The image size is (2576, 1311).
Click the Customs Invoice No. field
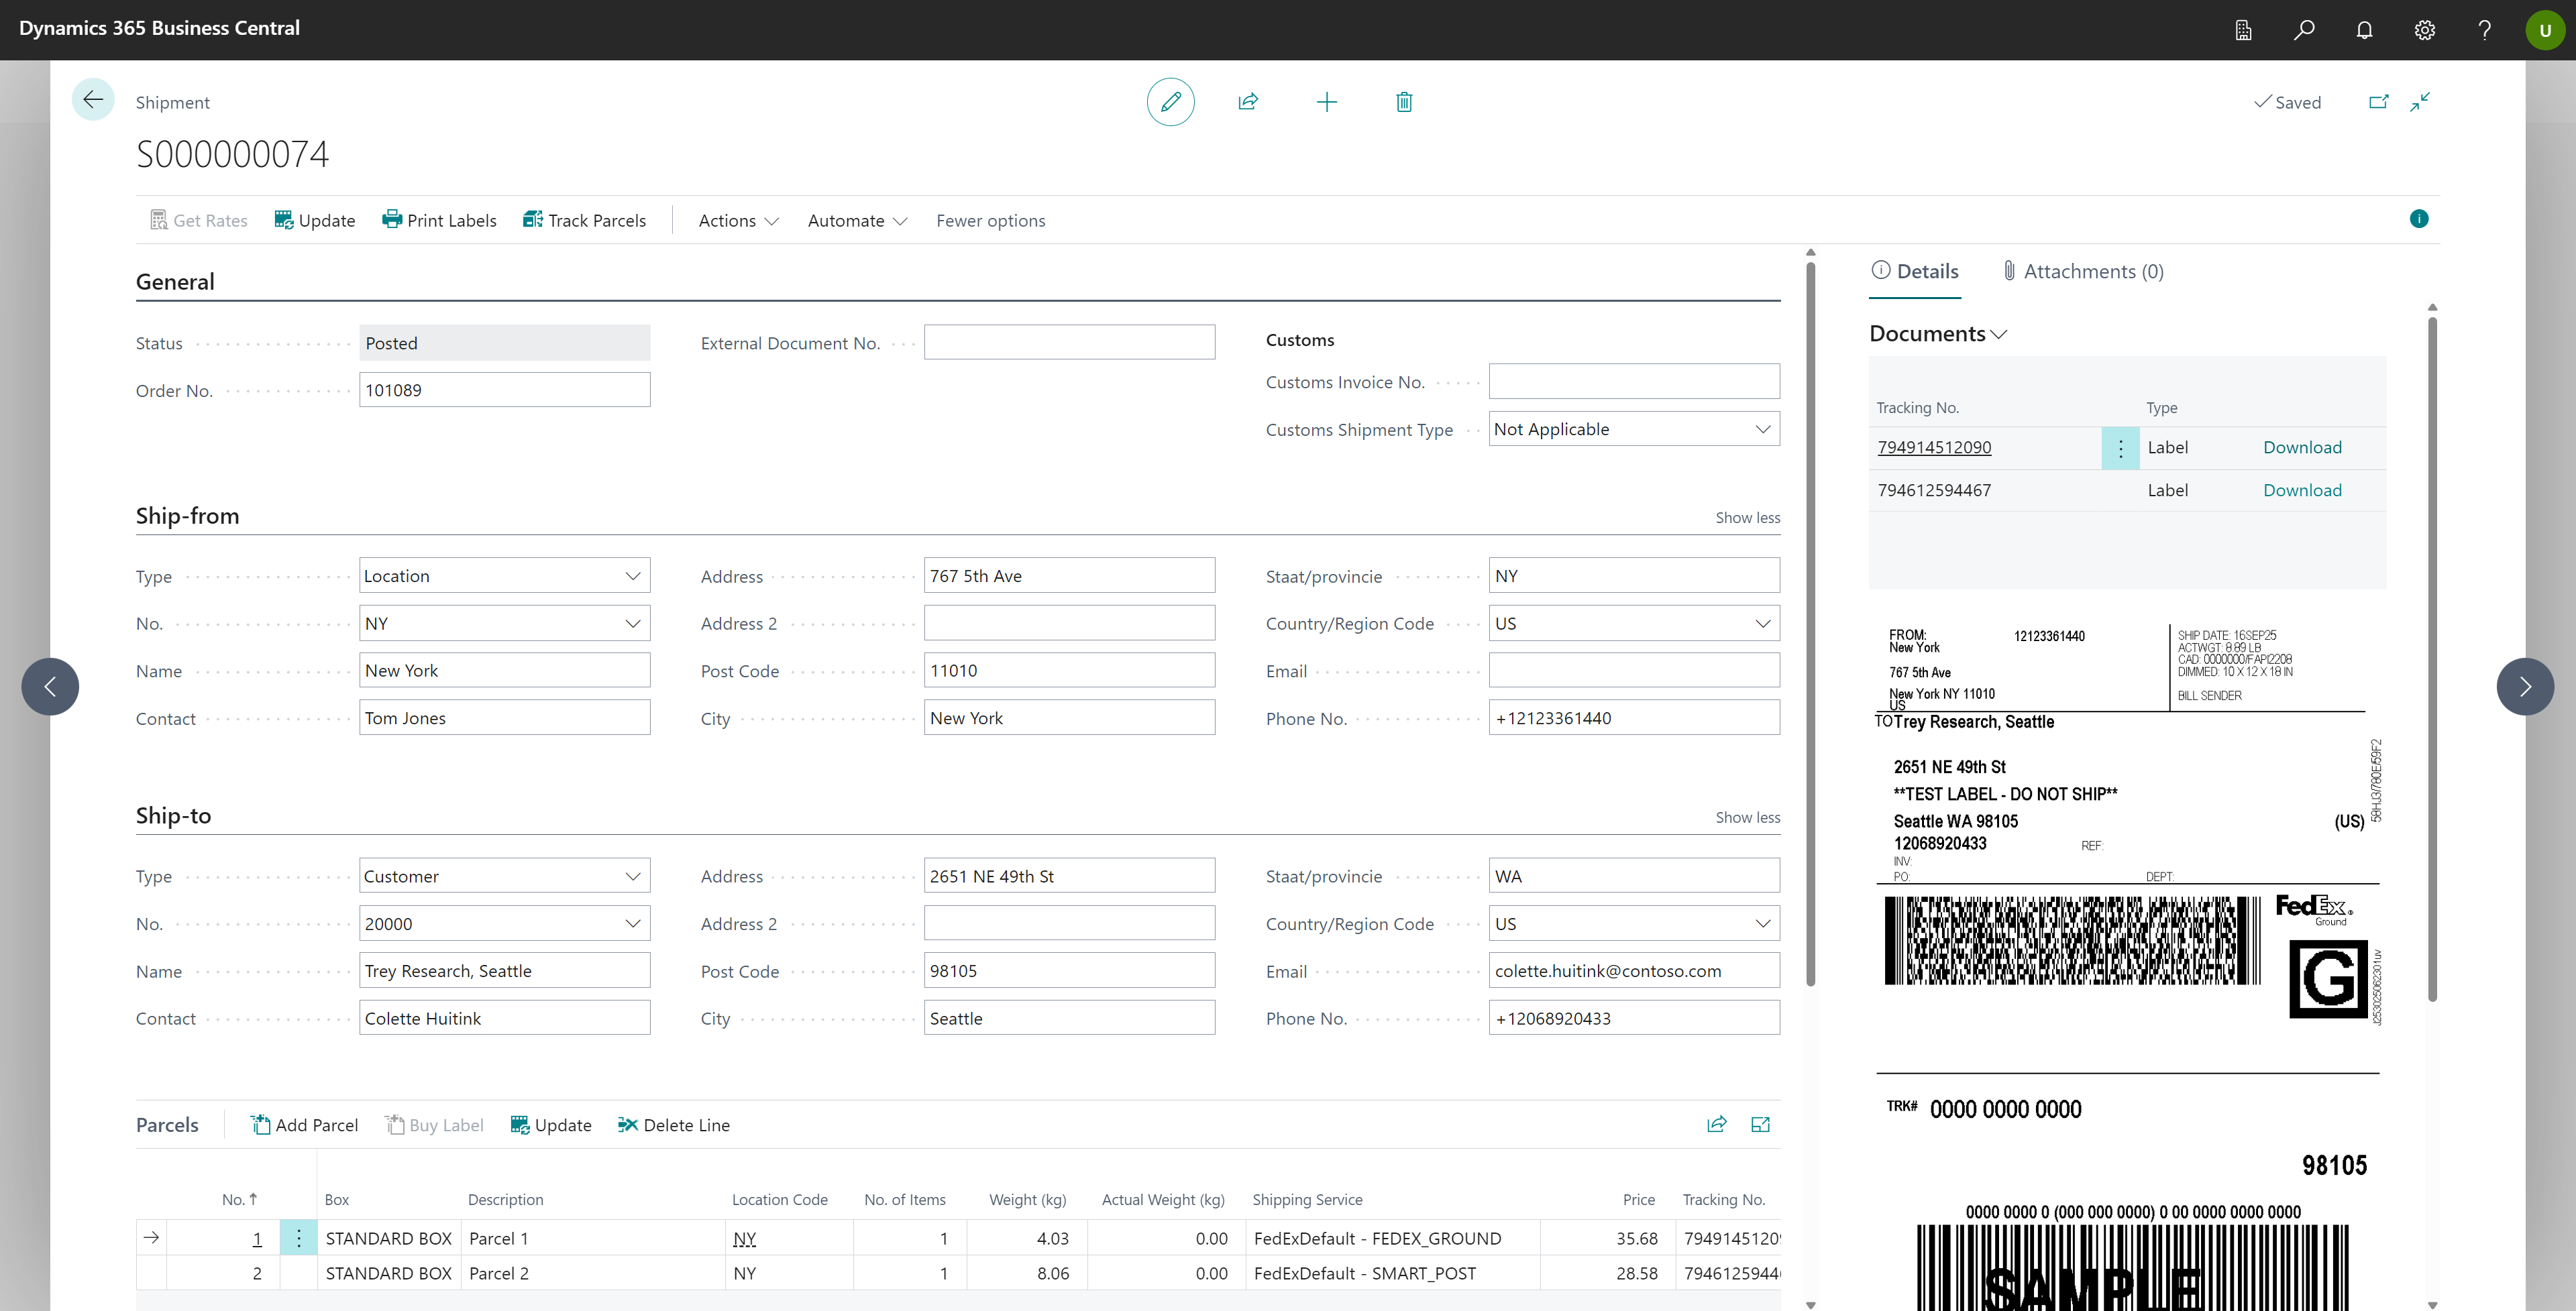point(1634,382)
